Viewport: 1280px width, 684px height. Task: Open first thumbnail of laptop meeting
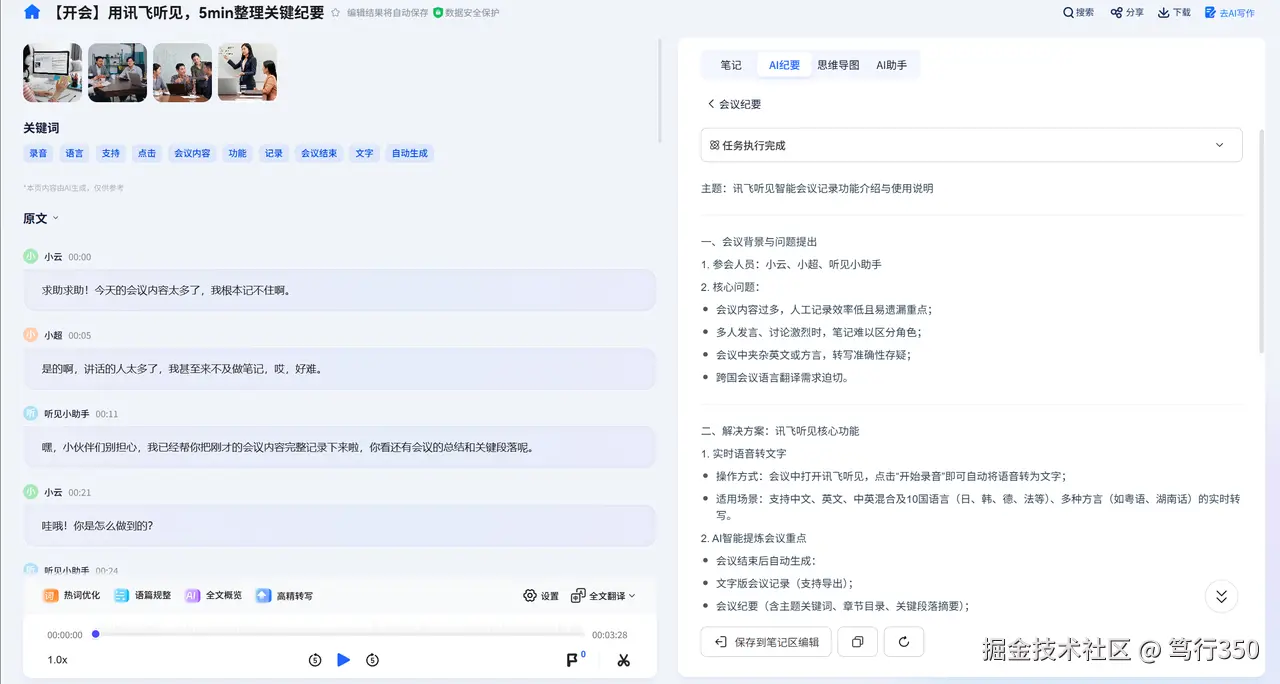53,72
